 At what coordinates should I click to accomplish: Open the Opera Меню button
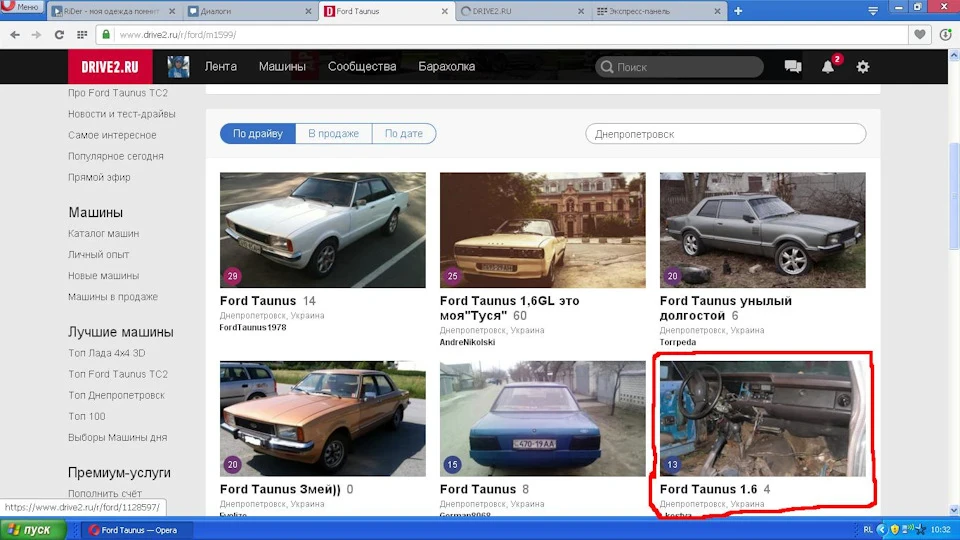point(21,7)
